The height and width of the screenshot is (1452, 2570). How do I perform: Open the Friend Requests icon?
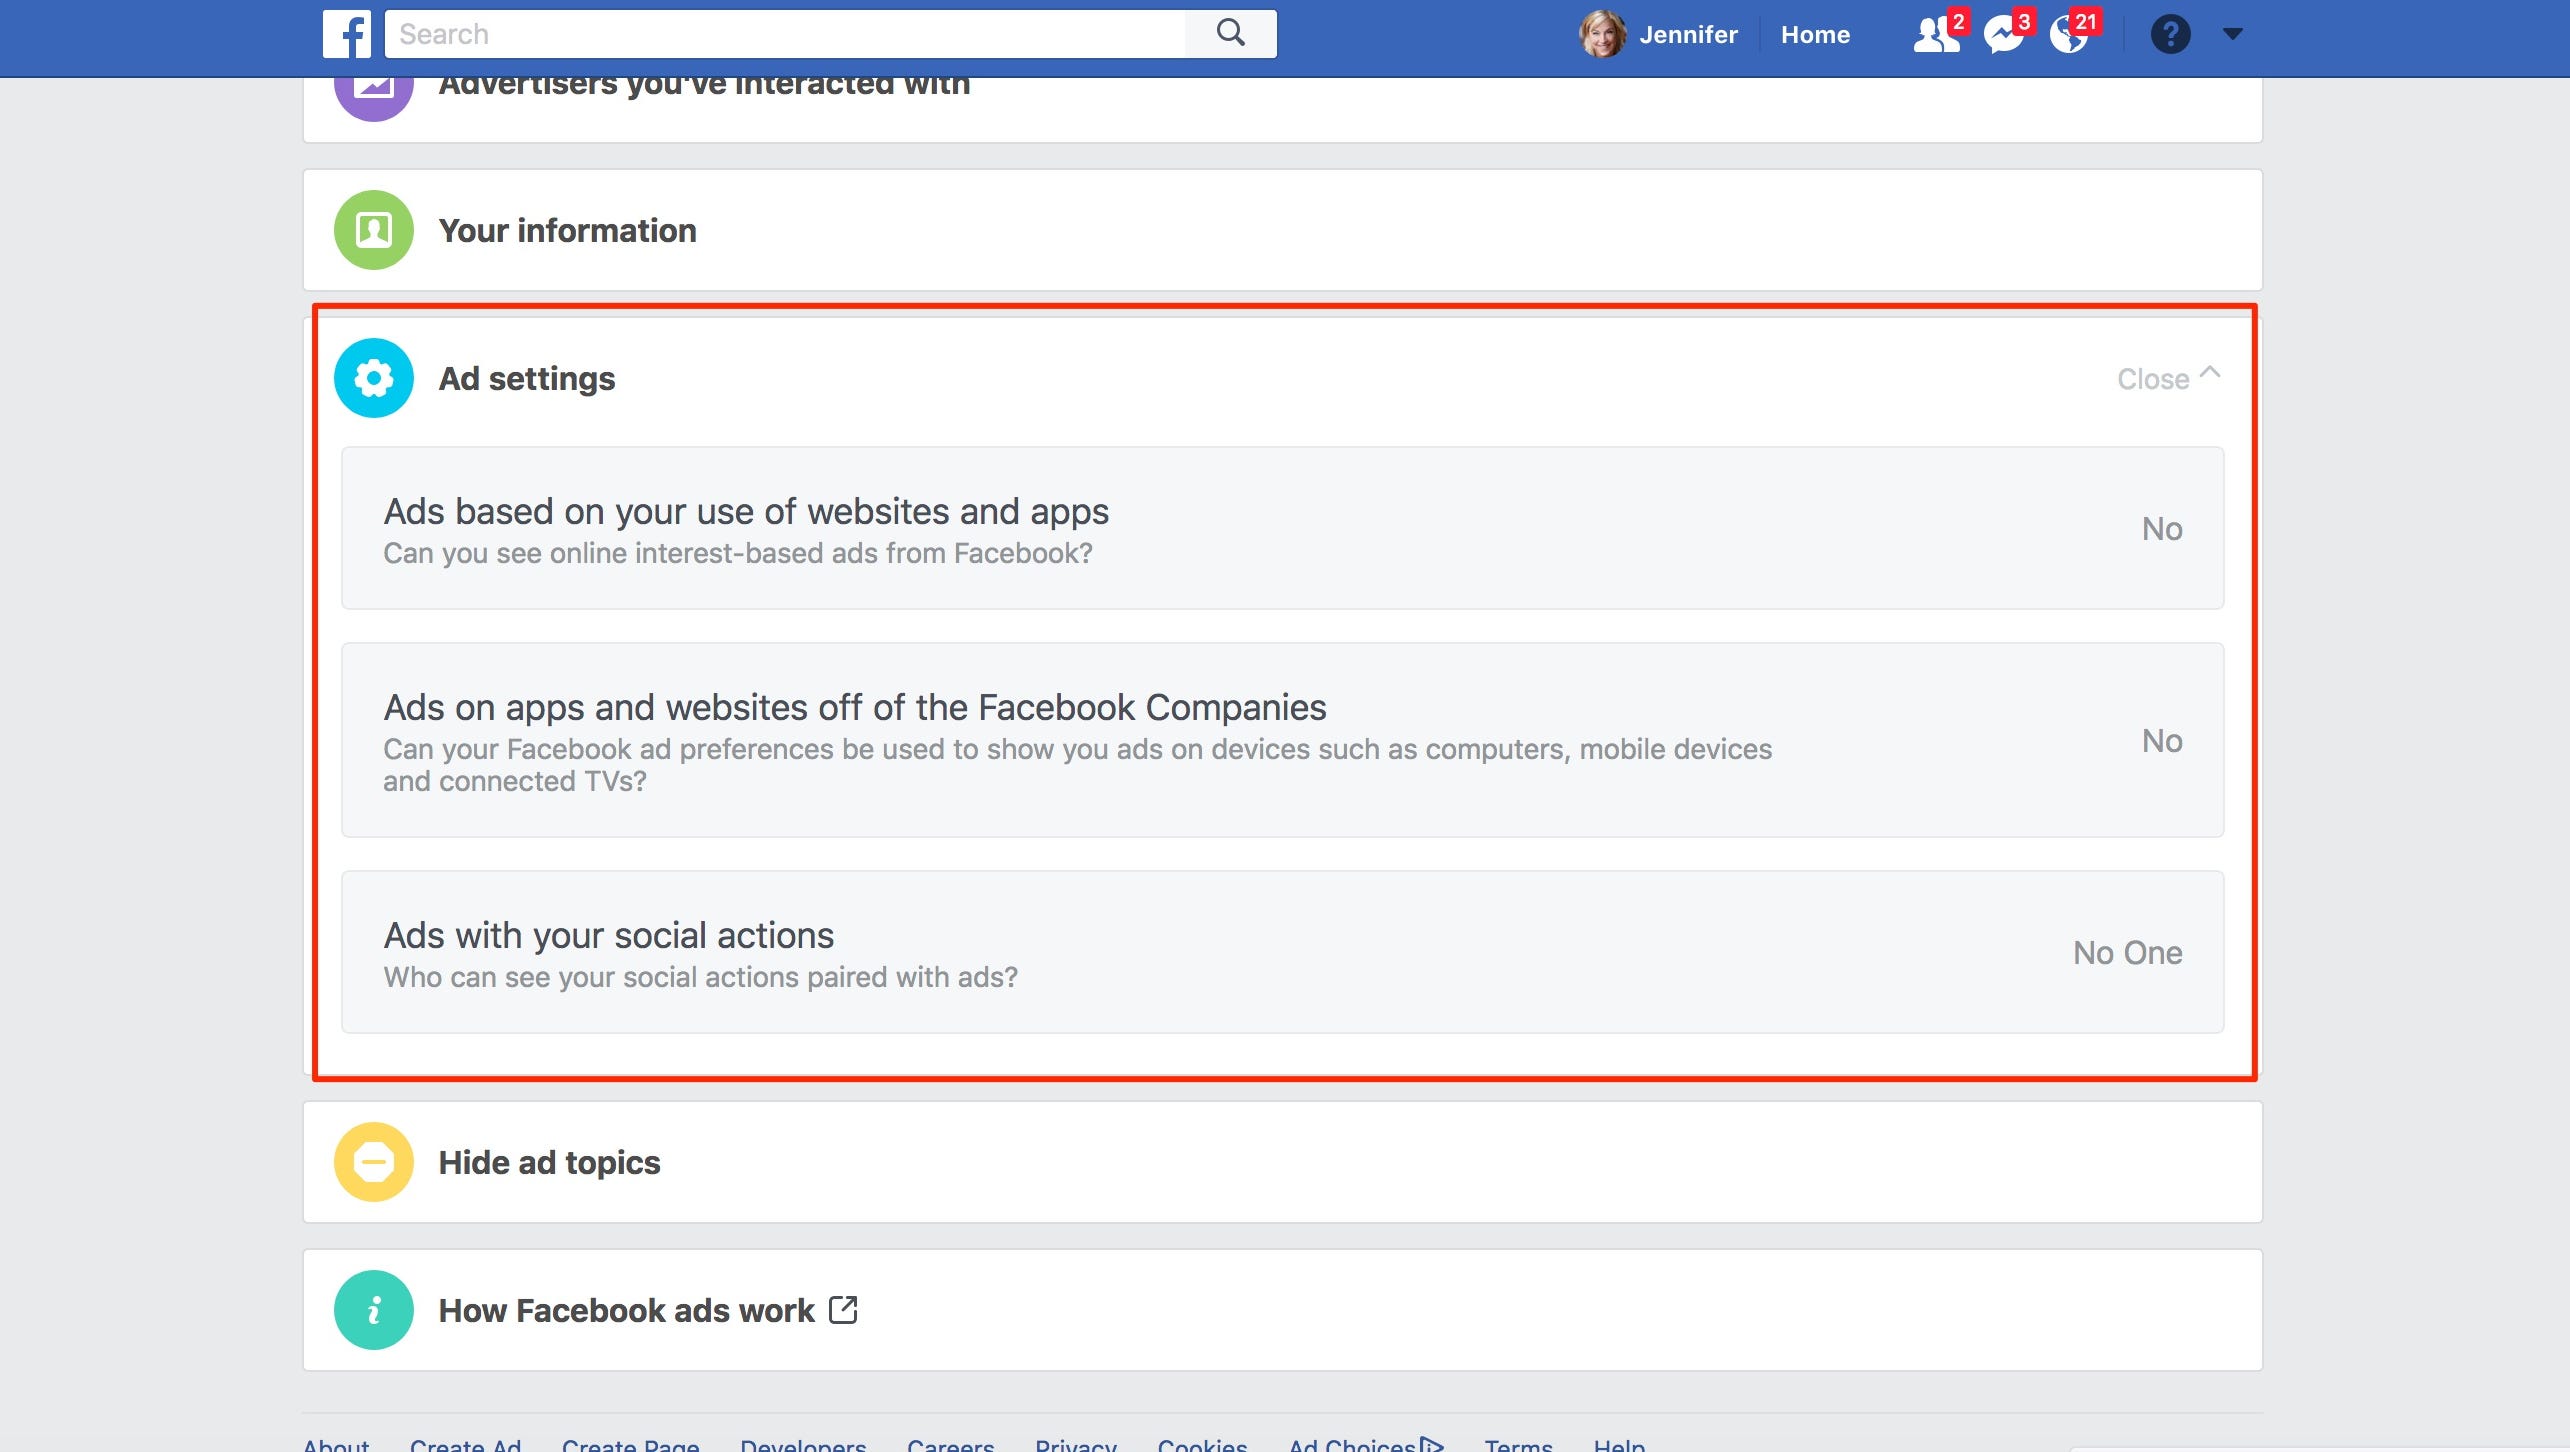tap(1936, 33)
